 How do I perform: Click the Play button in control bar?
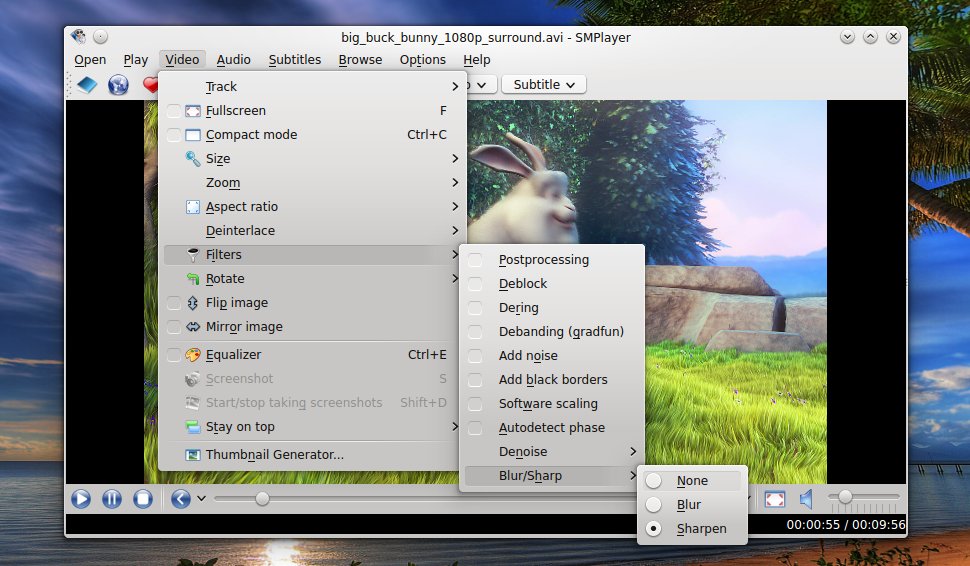[81, 499]
